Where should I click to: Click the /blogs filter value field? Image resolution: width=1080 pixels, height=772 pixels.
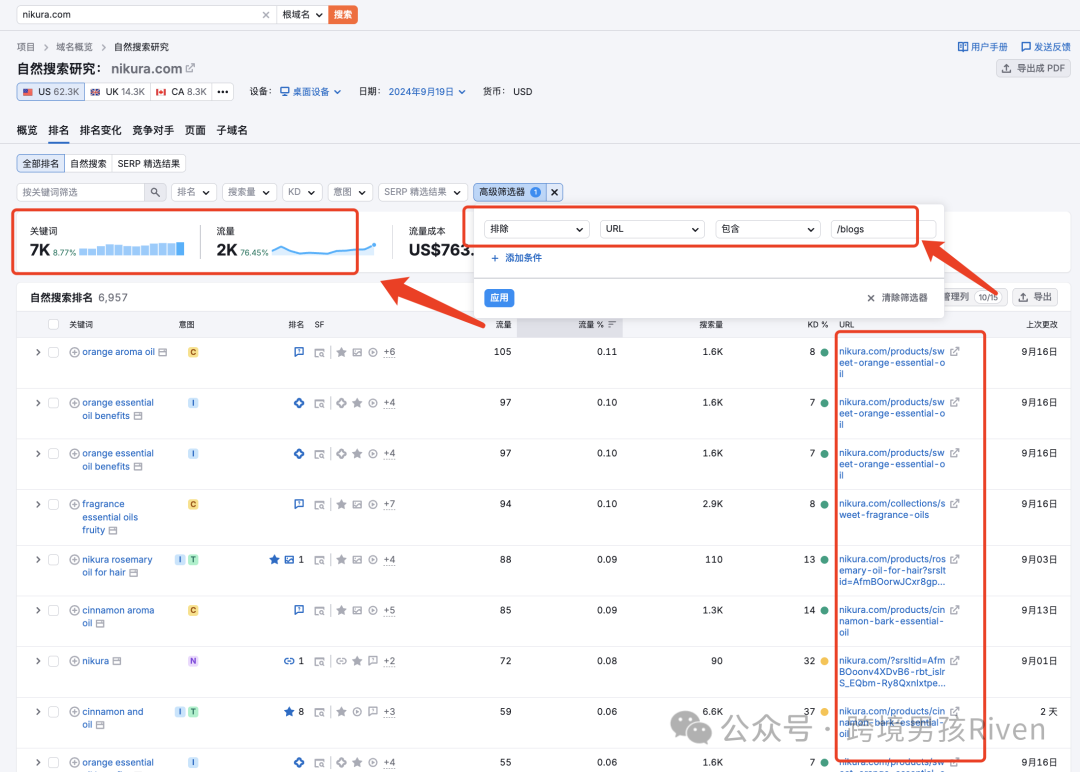884,229
